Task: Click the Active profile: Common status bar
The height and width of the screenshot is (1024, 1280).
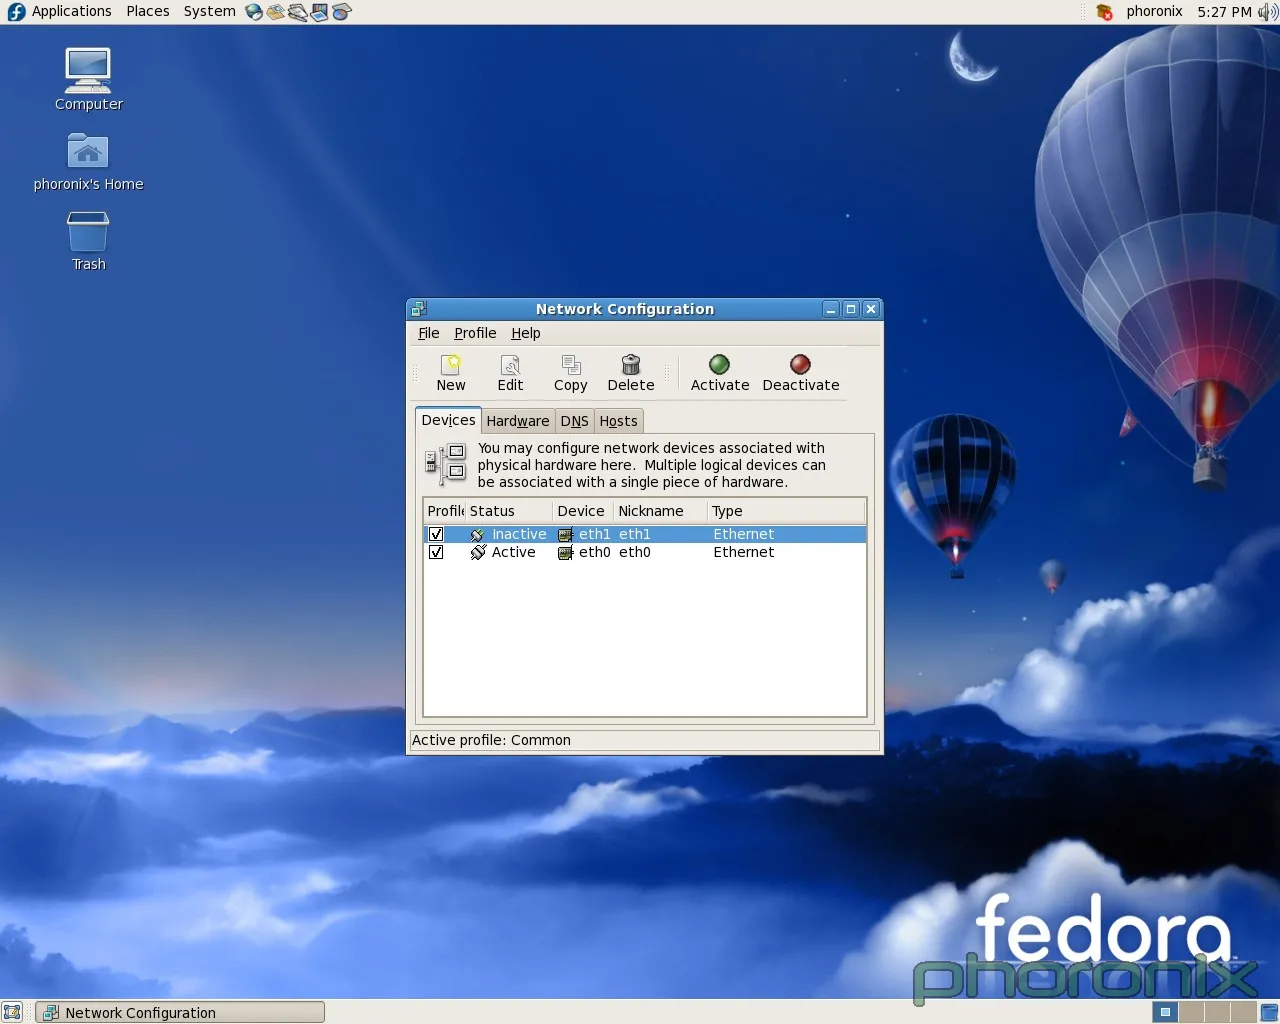Action: pos(645,740)
